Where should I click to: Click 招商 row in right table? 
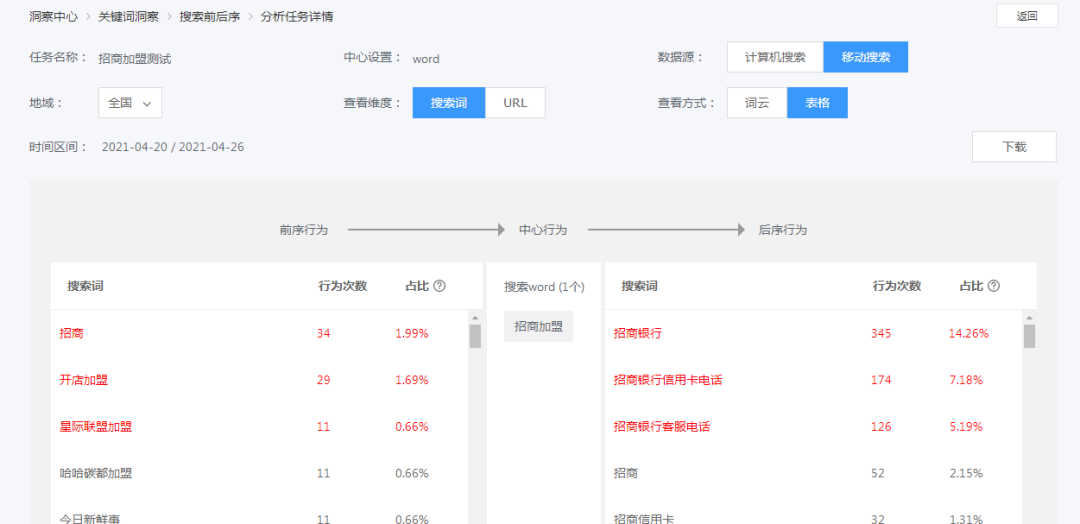[x=813, y=474]
